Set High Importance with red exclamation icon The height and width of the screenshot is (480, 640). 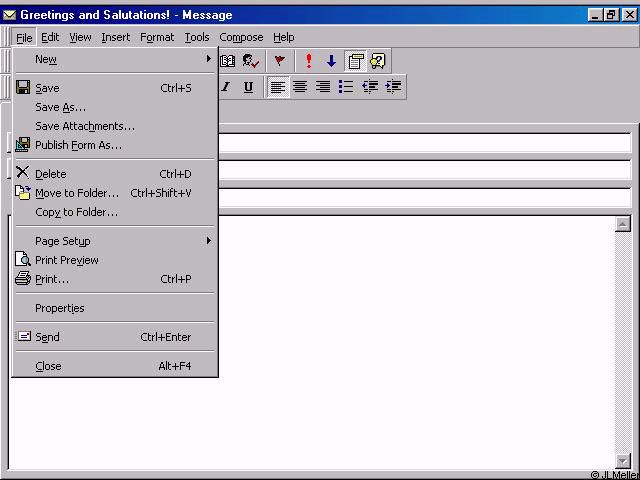click(309, 61)
